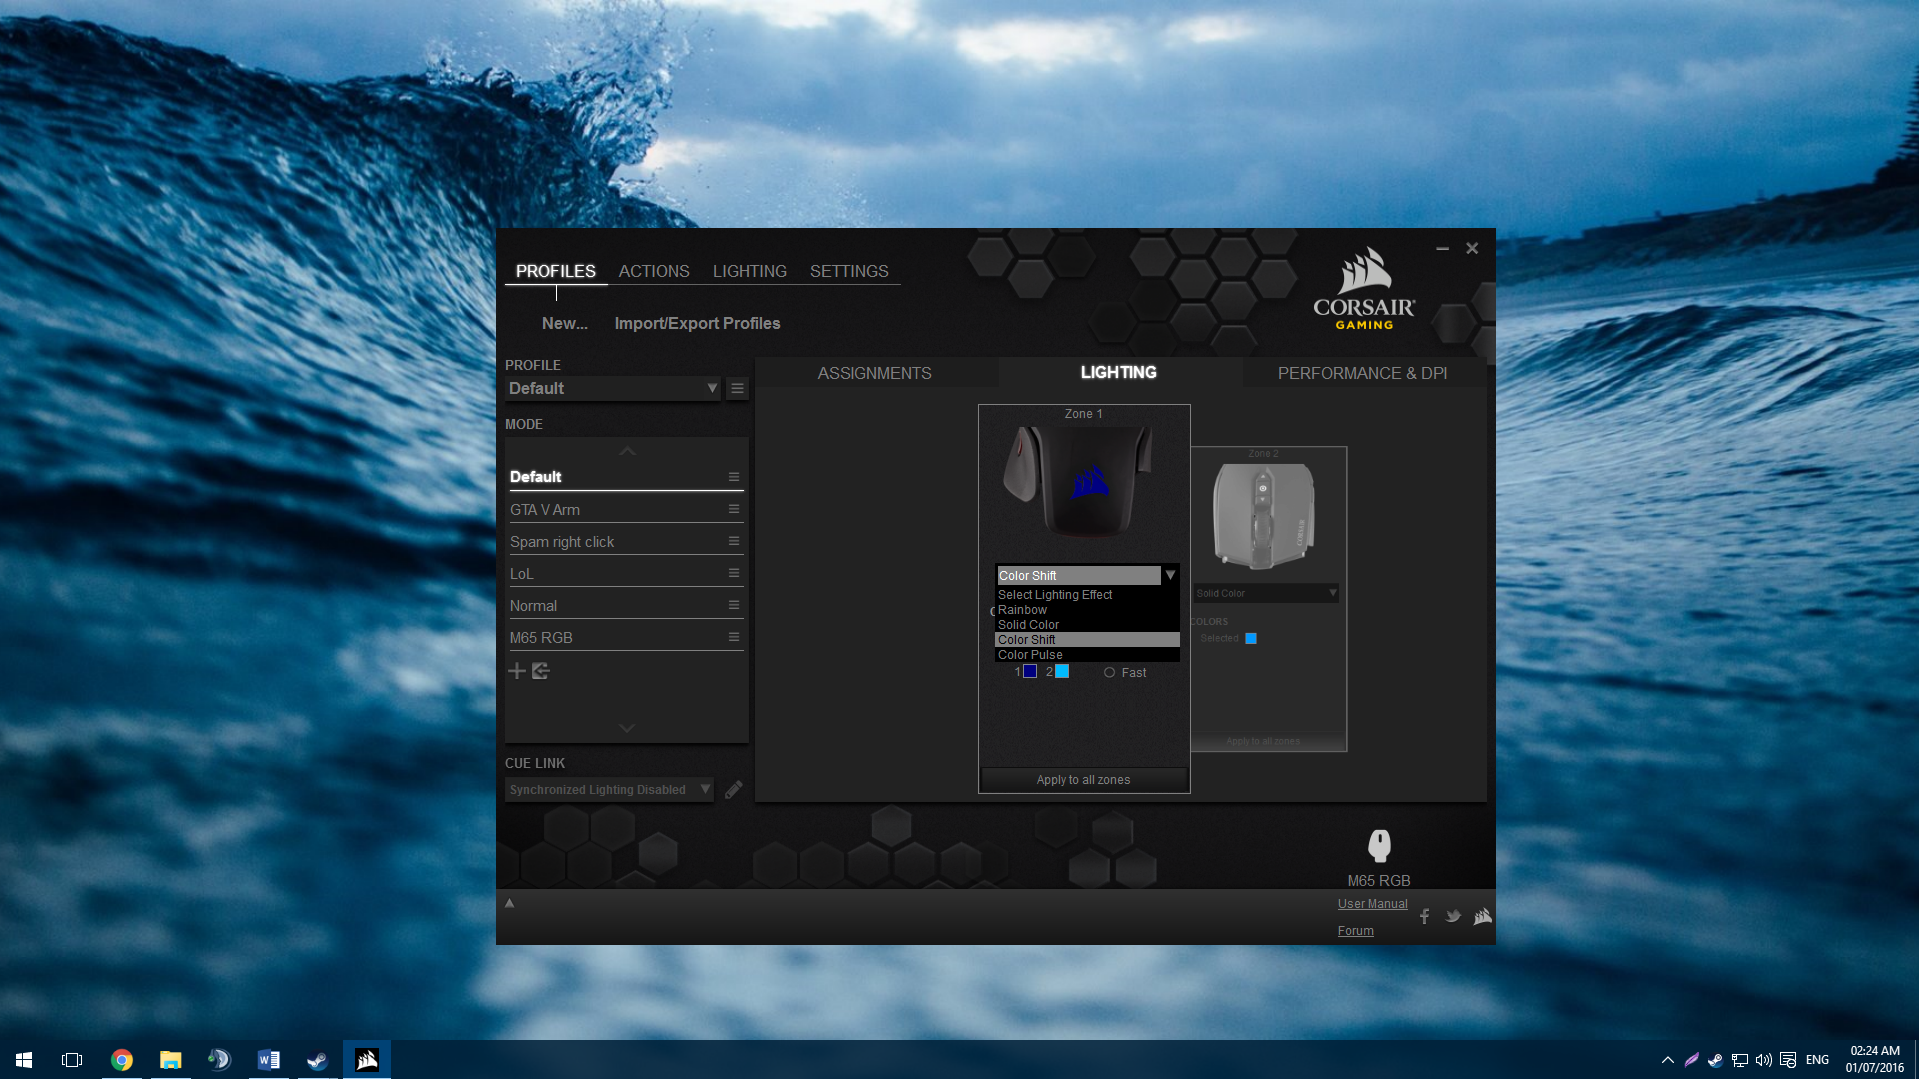Pick color swatch 1 dark blue

[1030, 672]
